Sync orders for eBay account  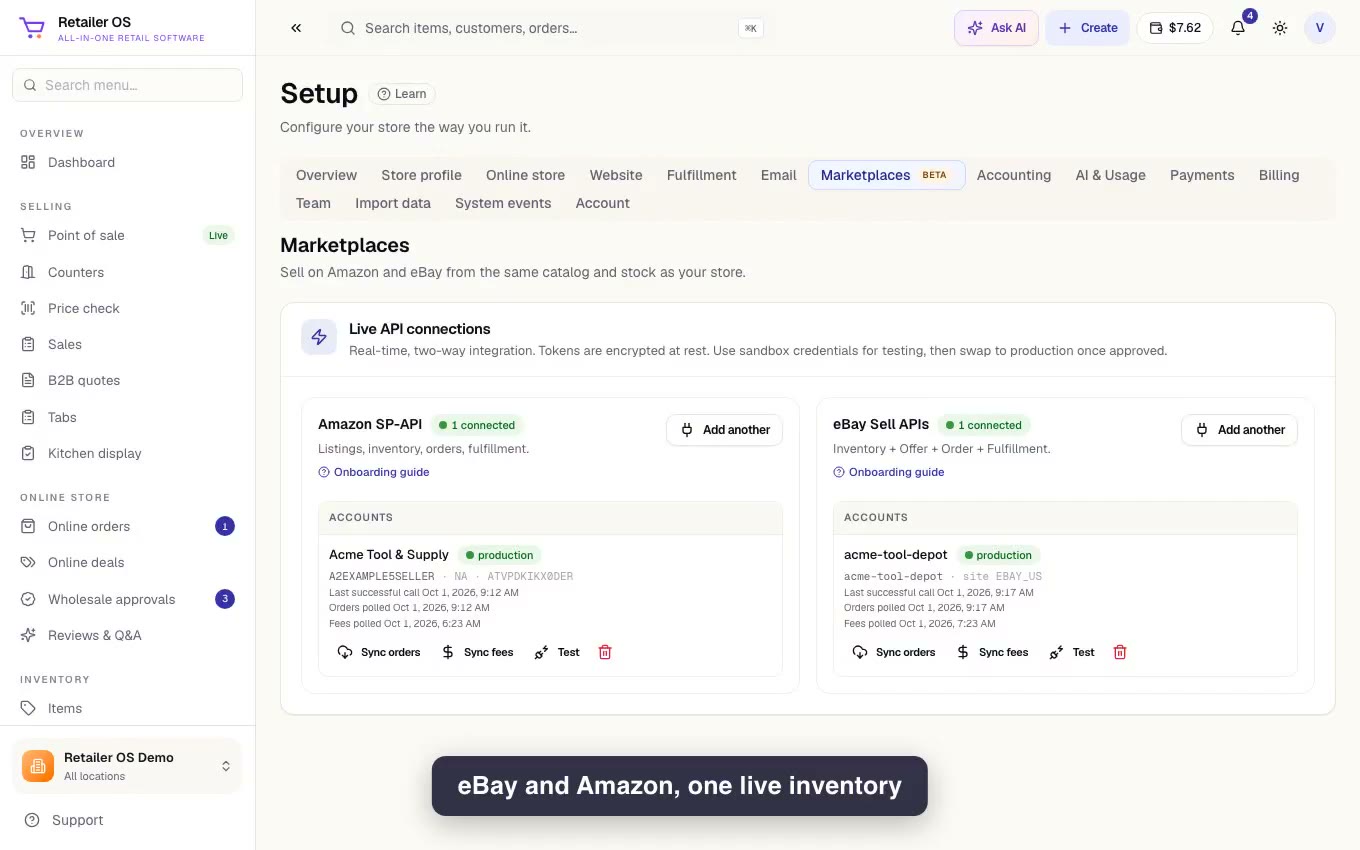[894, 652]
